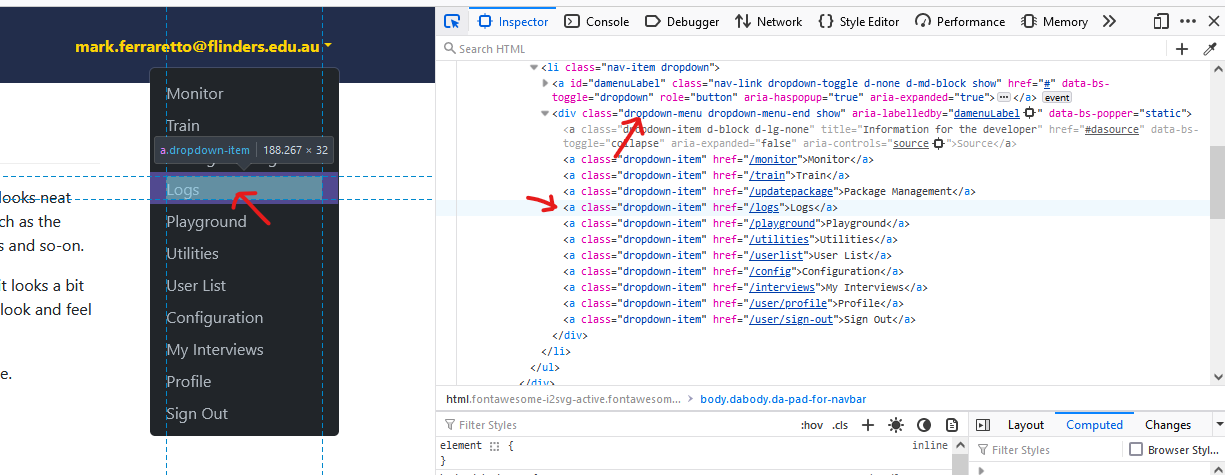The width and height of the screenshot is (1225, 475).
Task: Select Playground in the dropdown menu
Action: pyautogui.click(x=206, y=222)
